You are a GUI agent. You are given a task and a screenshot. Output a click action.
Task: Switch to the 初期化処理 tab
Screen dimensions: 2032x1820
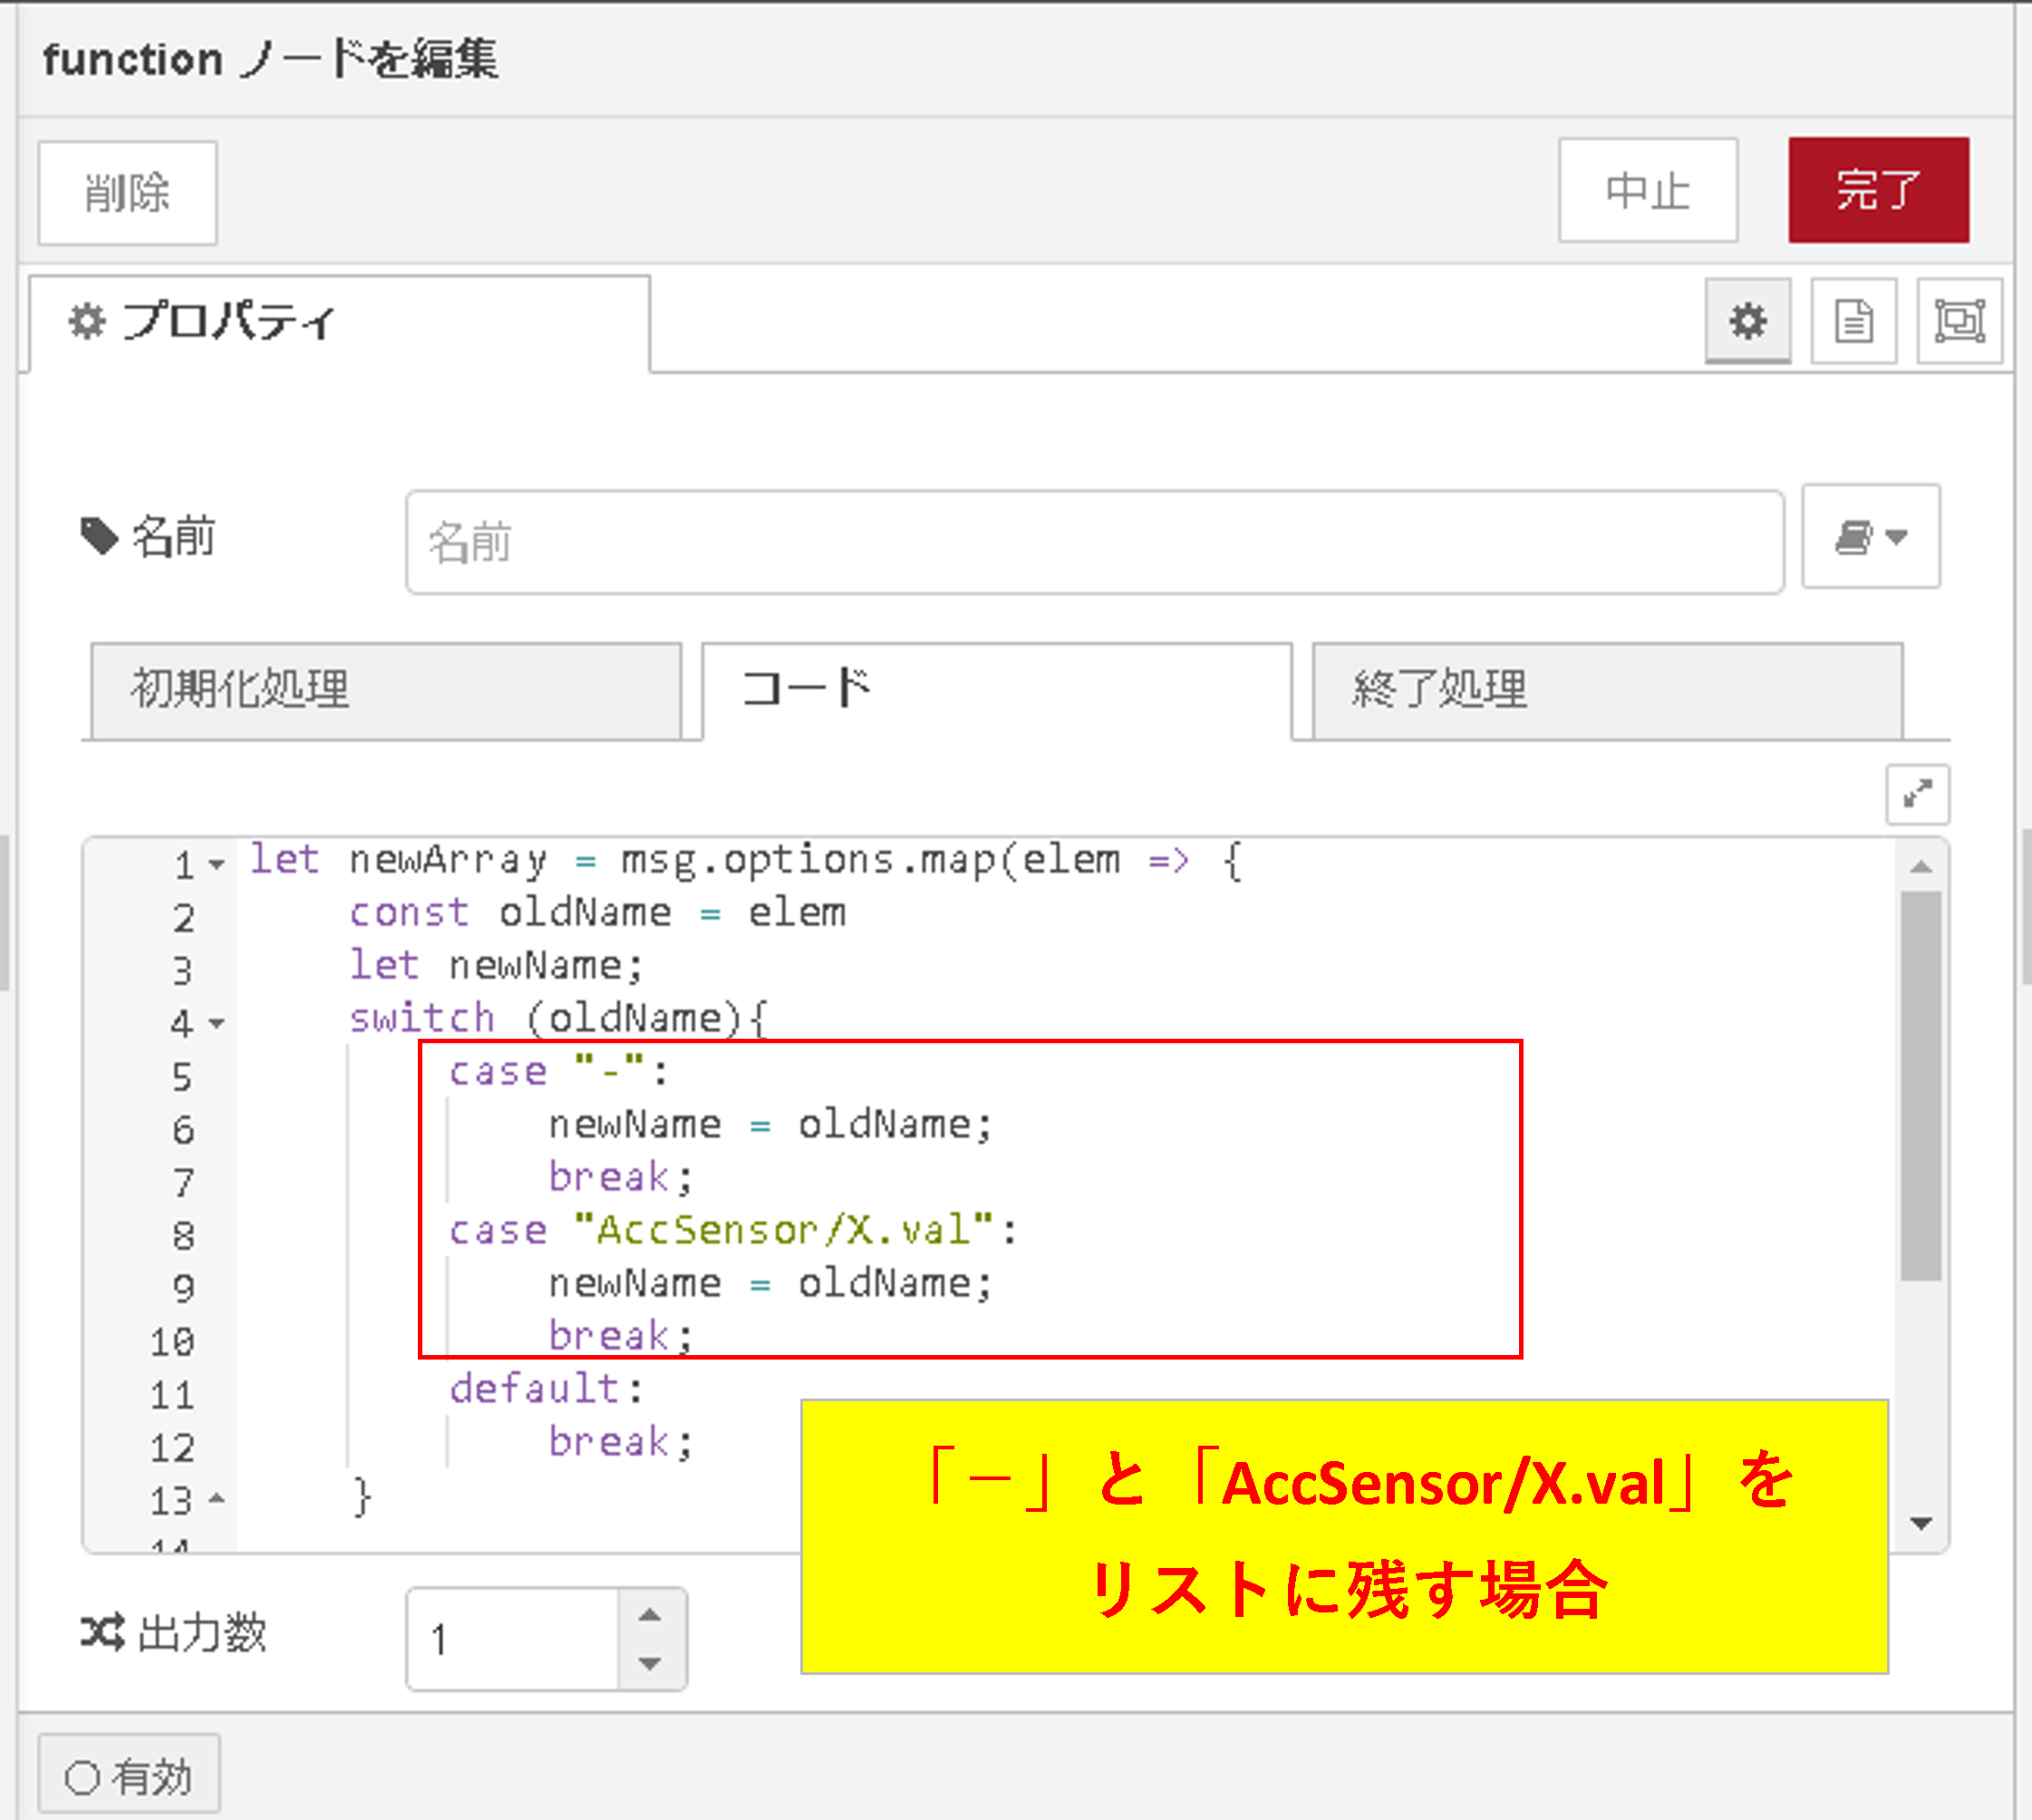tap(386, 690)
